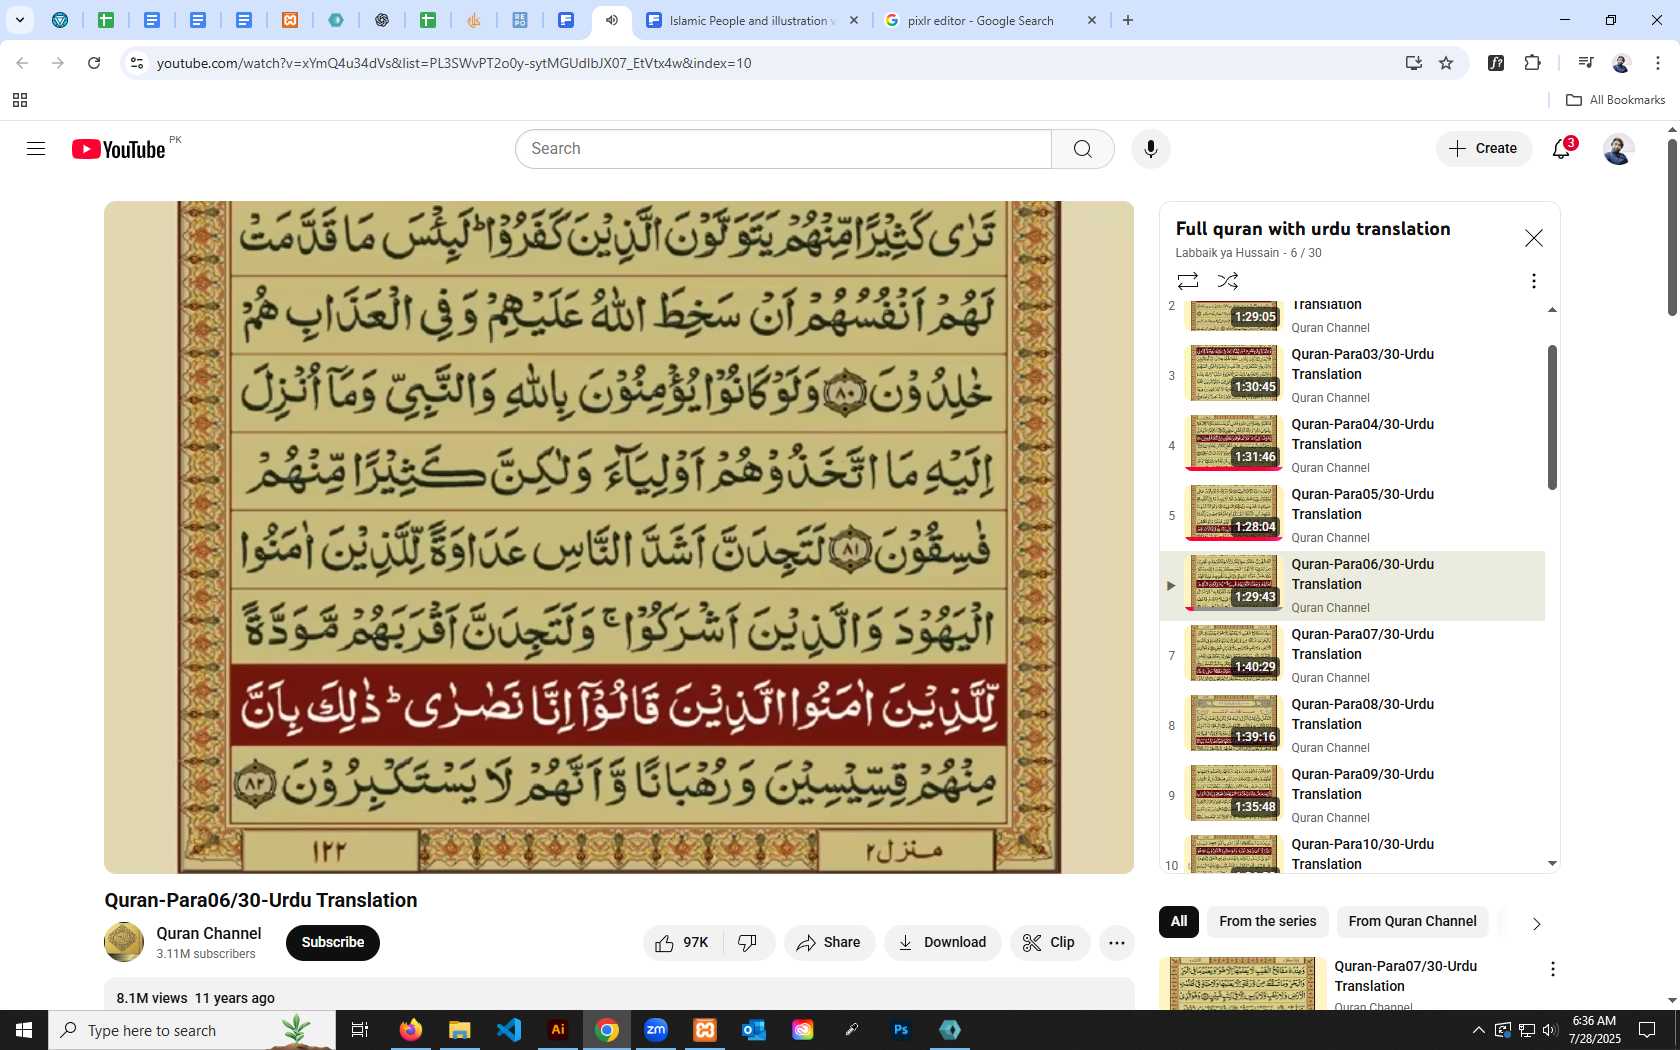Play Quran-Para03/30-Urdu Translation from playlist
Viewport: 1680px width, 1050px height.
pos(1352,376)
